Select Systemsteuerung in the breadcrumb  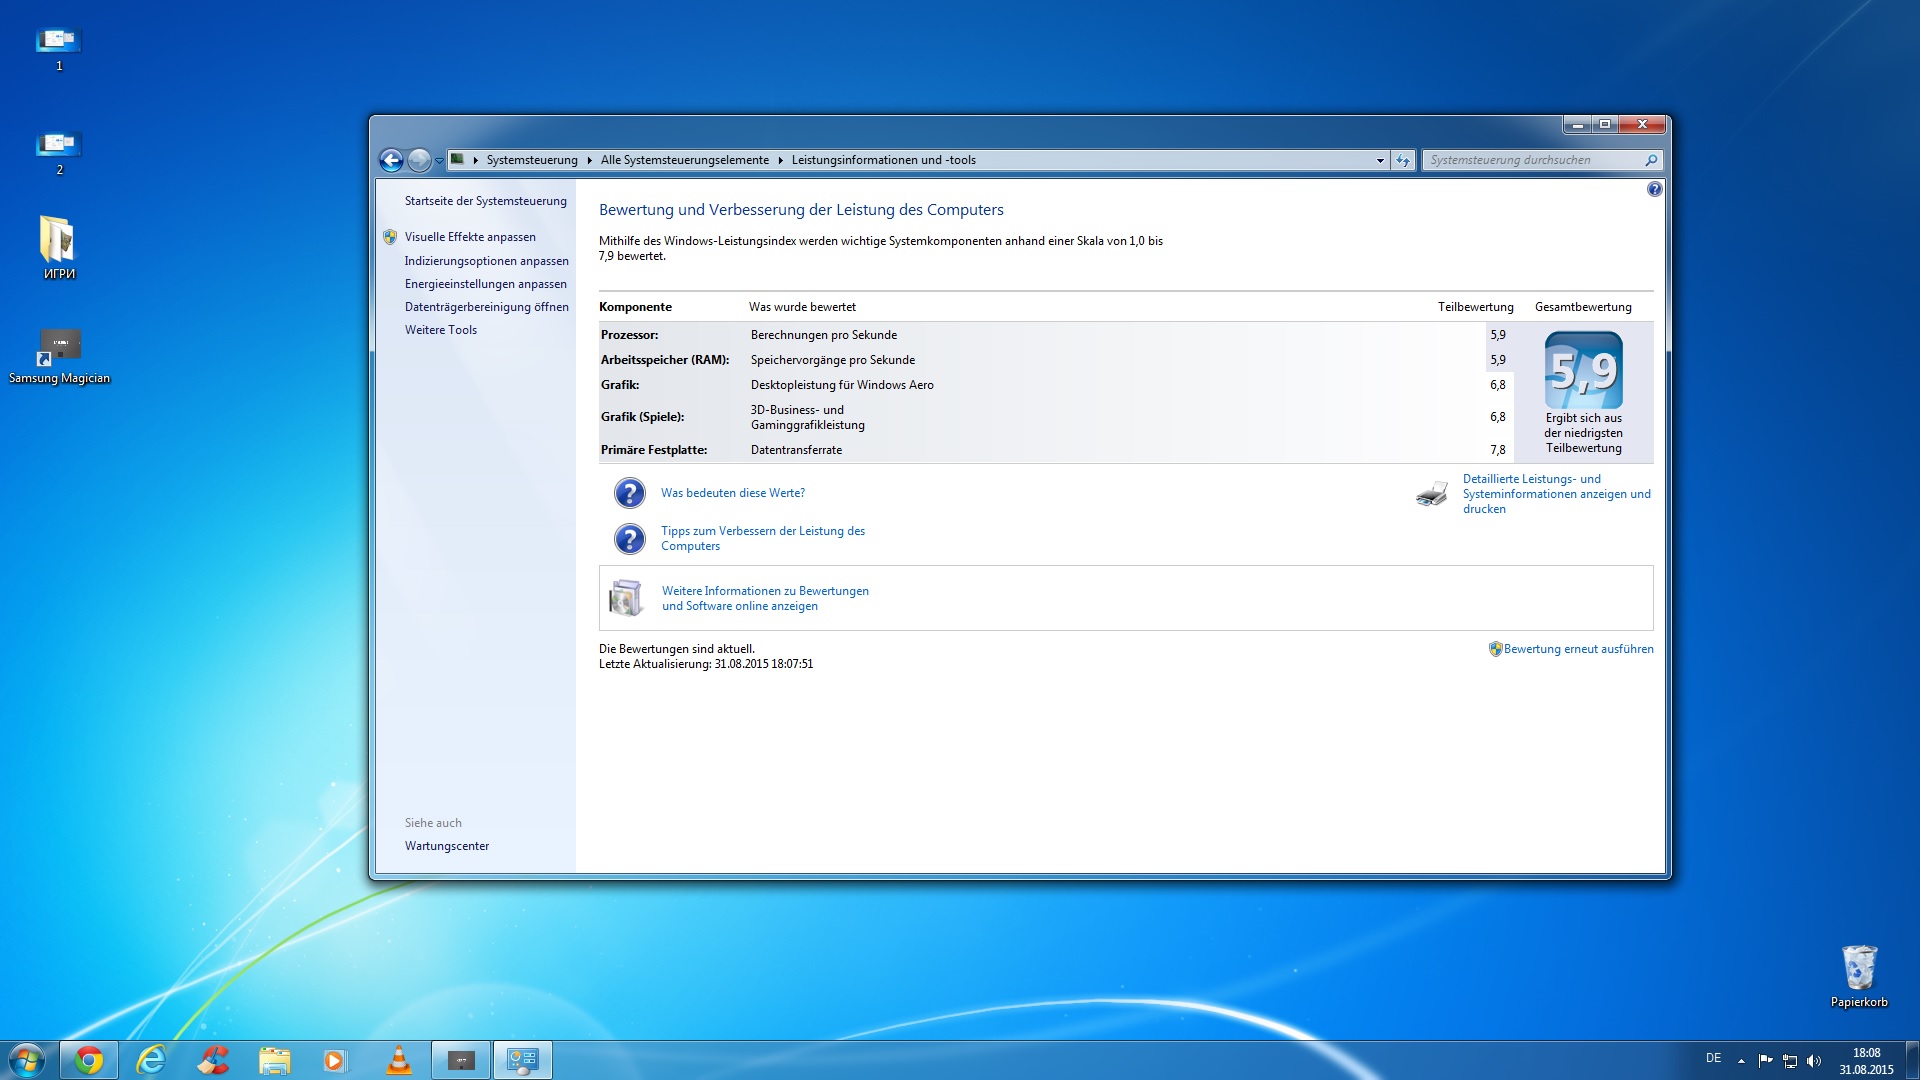[532, 160]
